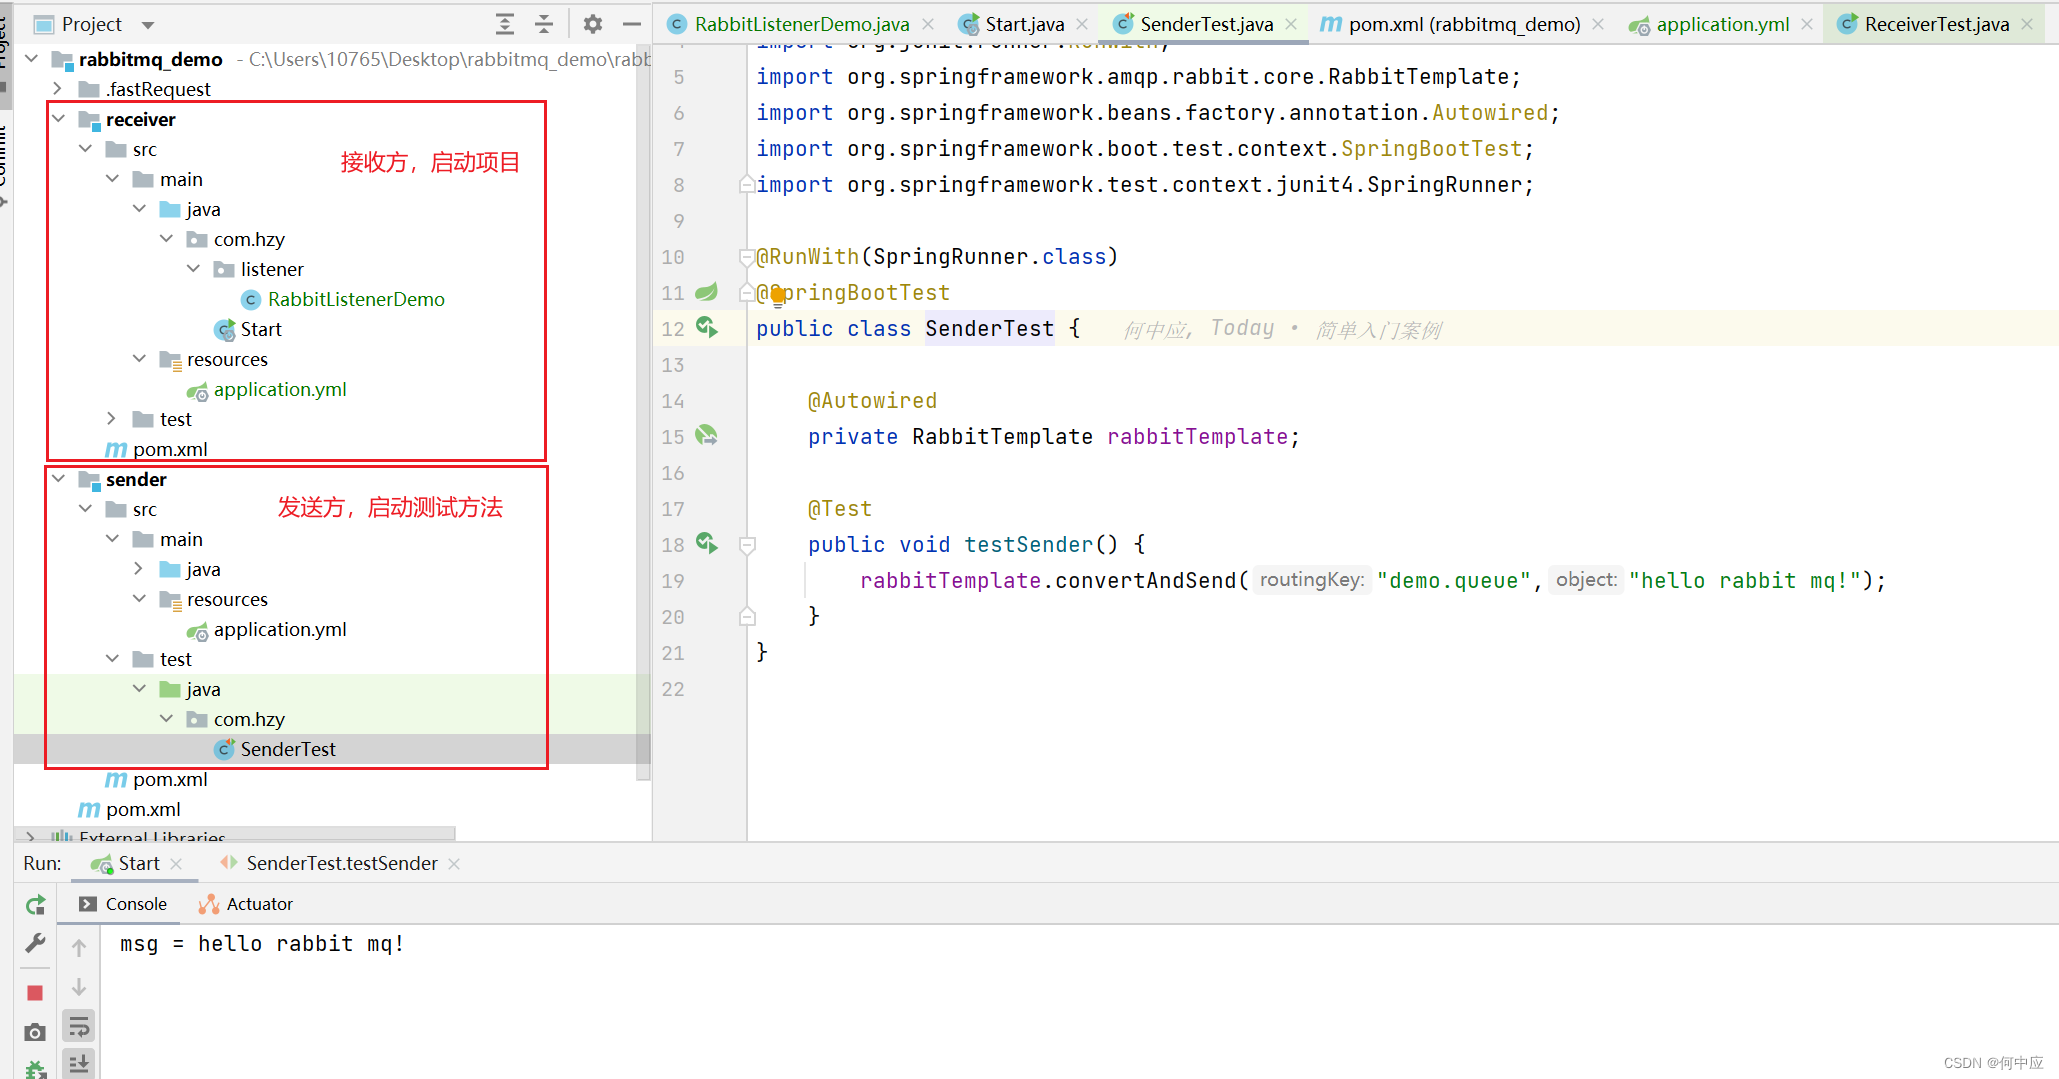This screenshot has height=1079, width=2059.
Task: Fold the import block at line 8
Action: point(747,185)
